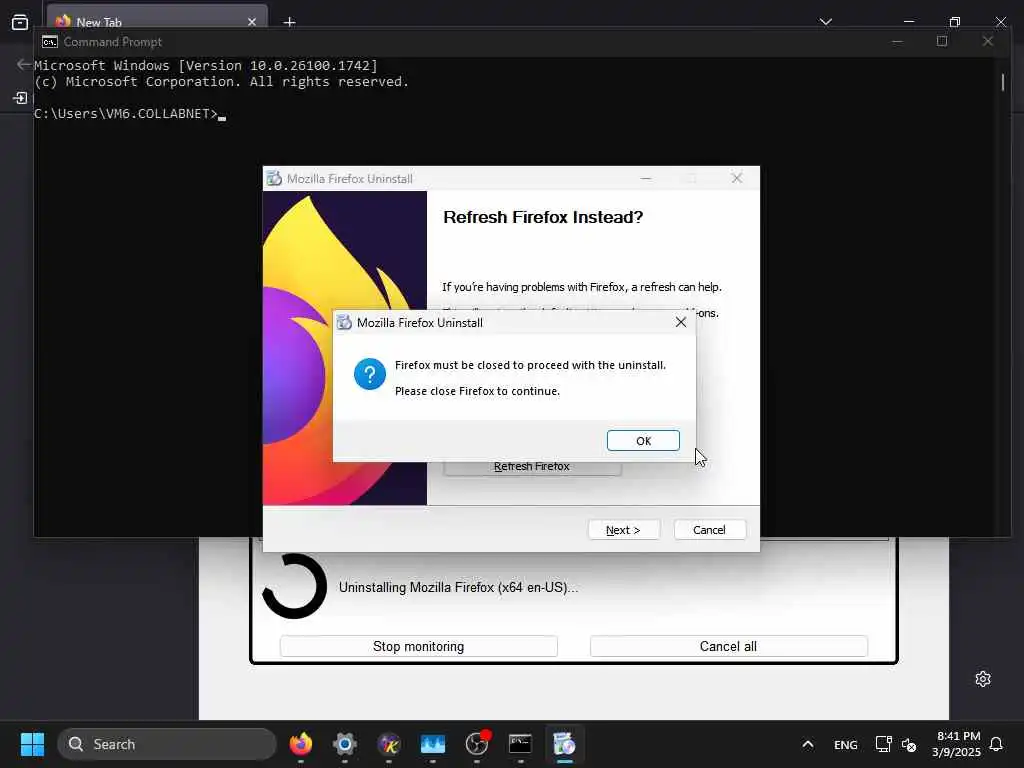Open Windows Start menu
Viewport: 1024px width, 768px height.
click(32, 744)
